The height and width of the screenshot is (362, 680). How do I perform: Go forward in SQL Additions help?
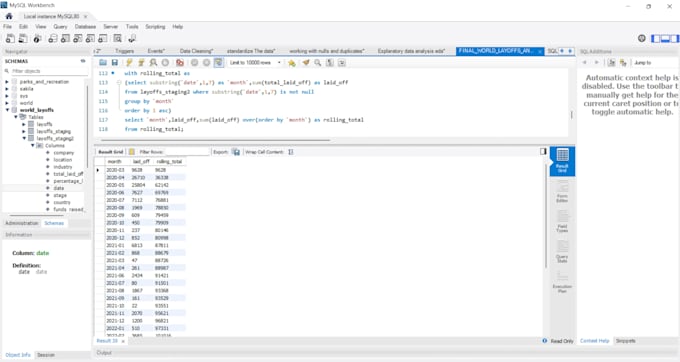pyautogui.click(x=597, y=63)
